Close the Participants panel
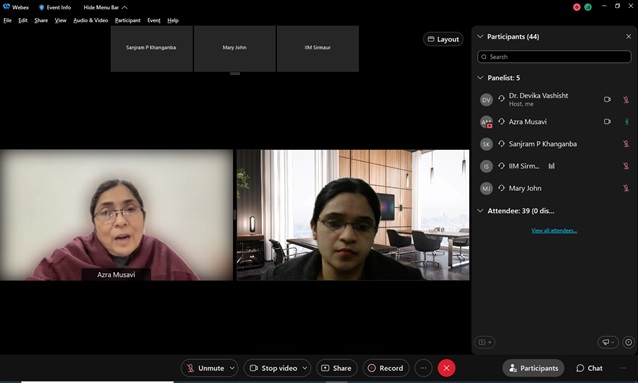Image resolution: width=638 pixels, height=383 pixels. click(x=628, y=37)
